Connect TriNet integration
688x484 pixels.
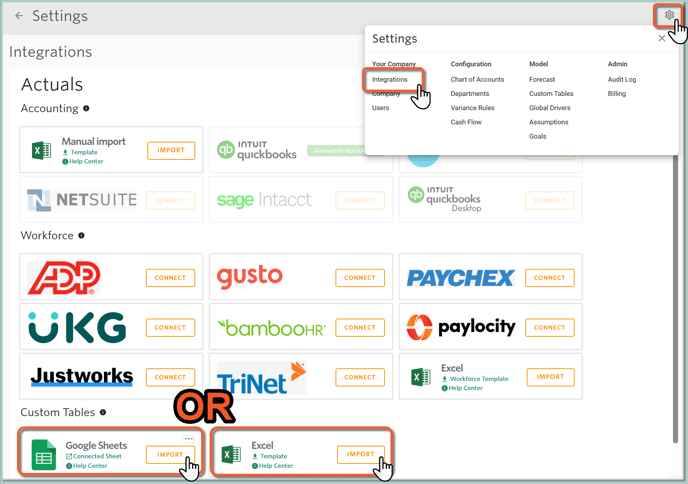360,377
